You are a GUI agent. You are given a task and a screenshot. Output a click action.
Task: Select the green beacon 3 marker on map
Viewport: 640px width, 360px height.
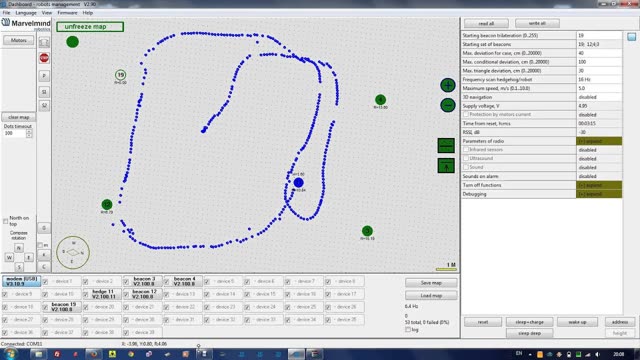(x=367, y=231)
